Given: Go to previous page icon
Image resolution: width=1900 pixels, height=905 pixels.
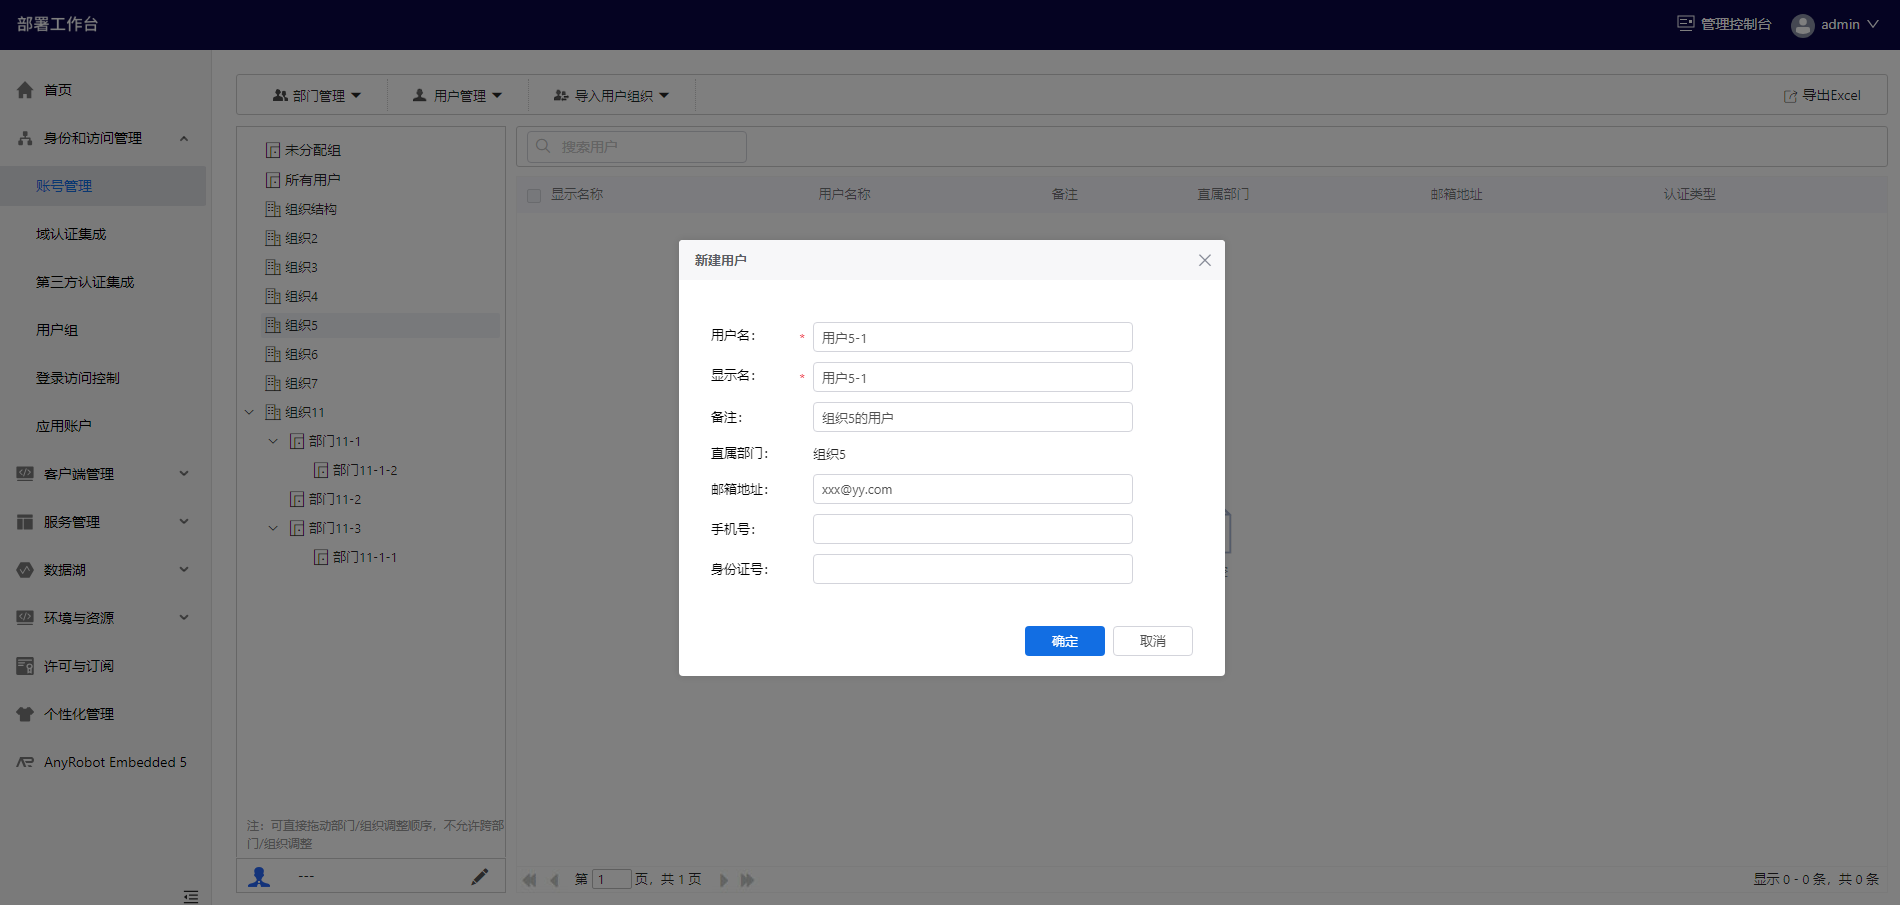Looking at the screenshot, I should click(554, 880).
